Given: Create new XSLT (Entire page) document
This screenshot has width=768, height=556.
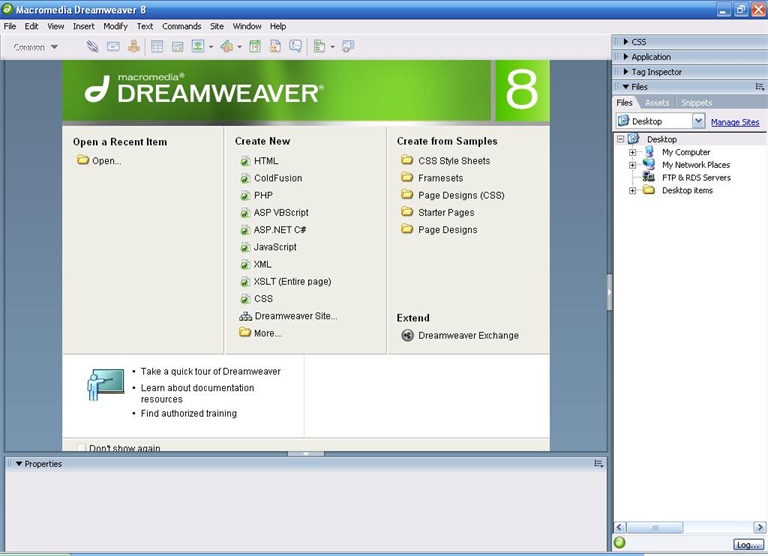Looking at the screenshot, I should click(x=292, y=282).
